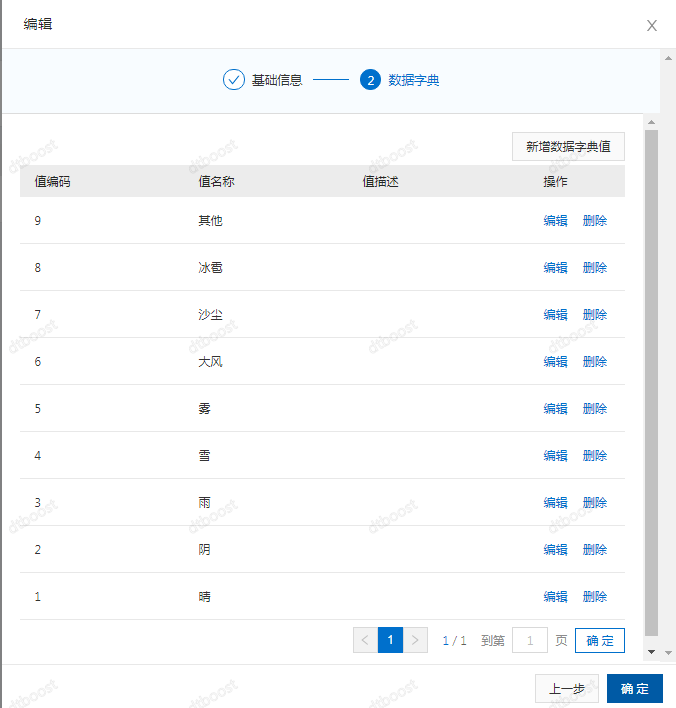Edit the 大风 dictionary value
The image size is (676, 708).
(555, 362)
